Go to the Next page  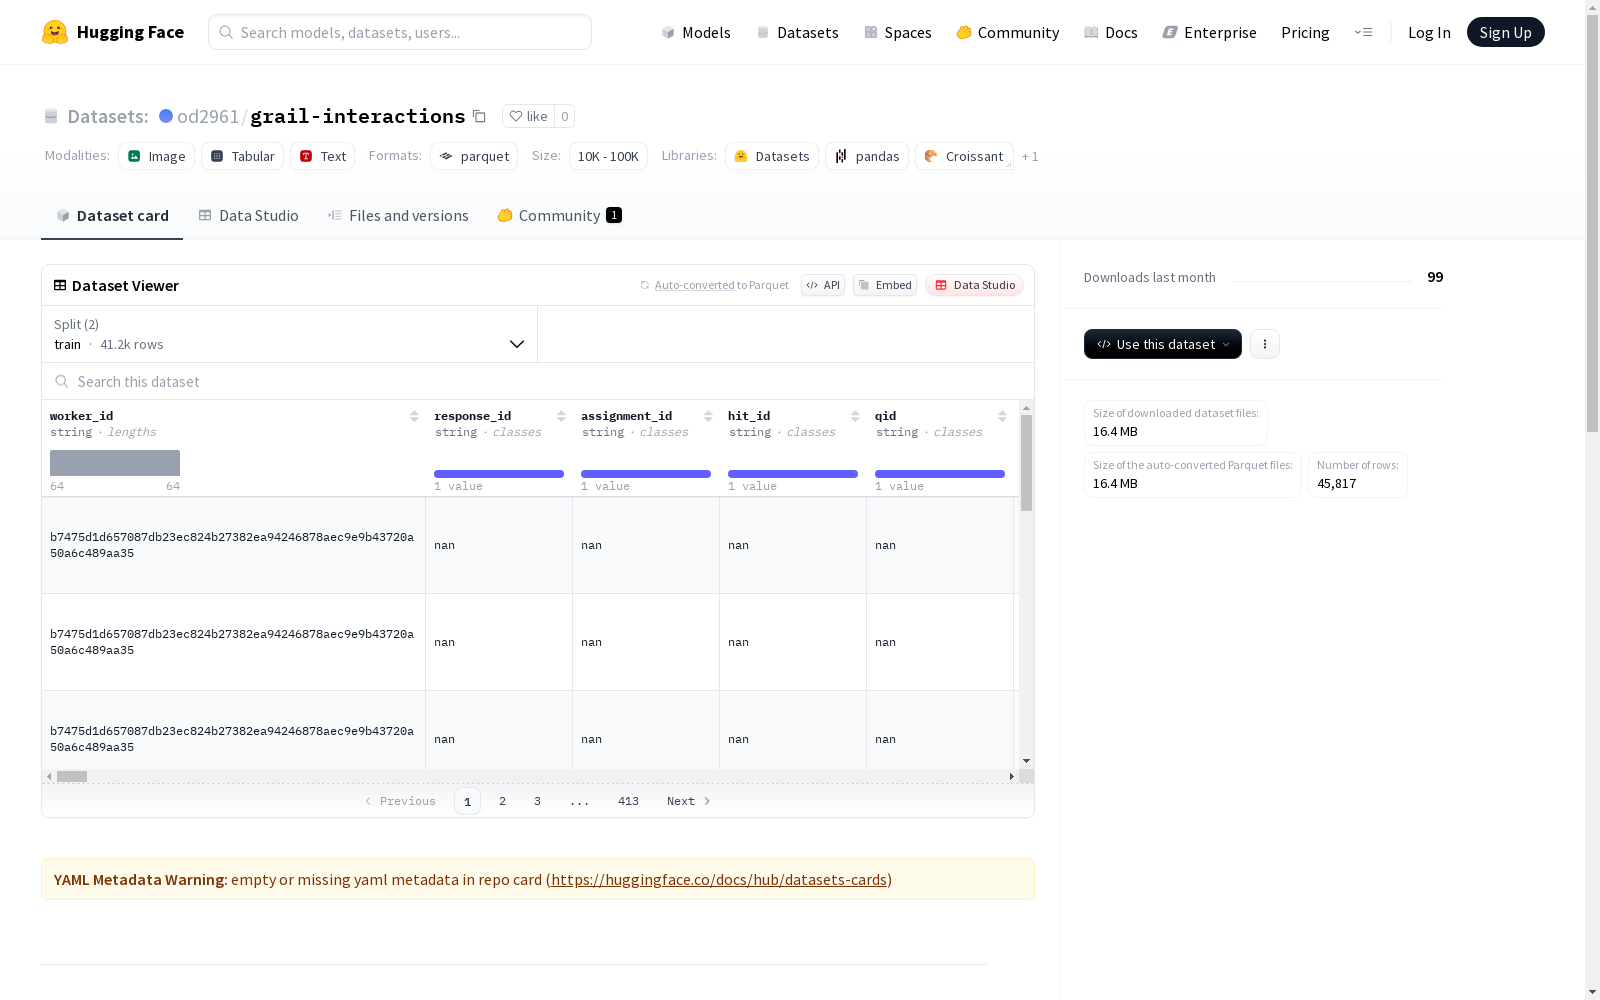(689, 801)
